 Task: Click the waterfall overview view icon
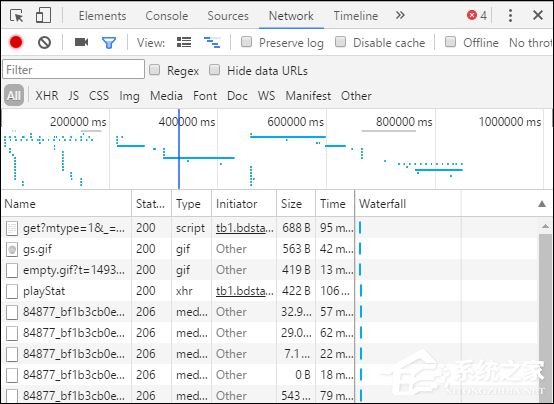pos(212,42)
